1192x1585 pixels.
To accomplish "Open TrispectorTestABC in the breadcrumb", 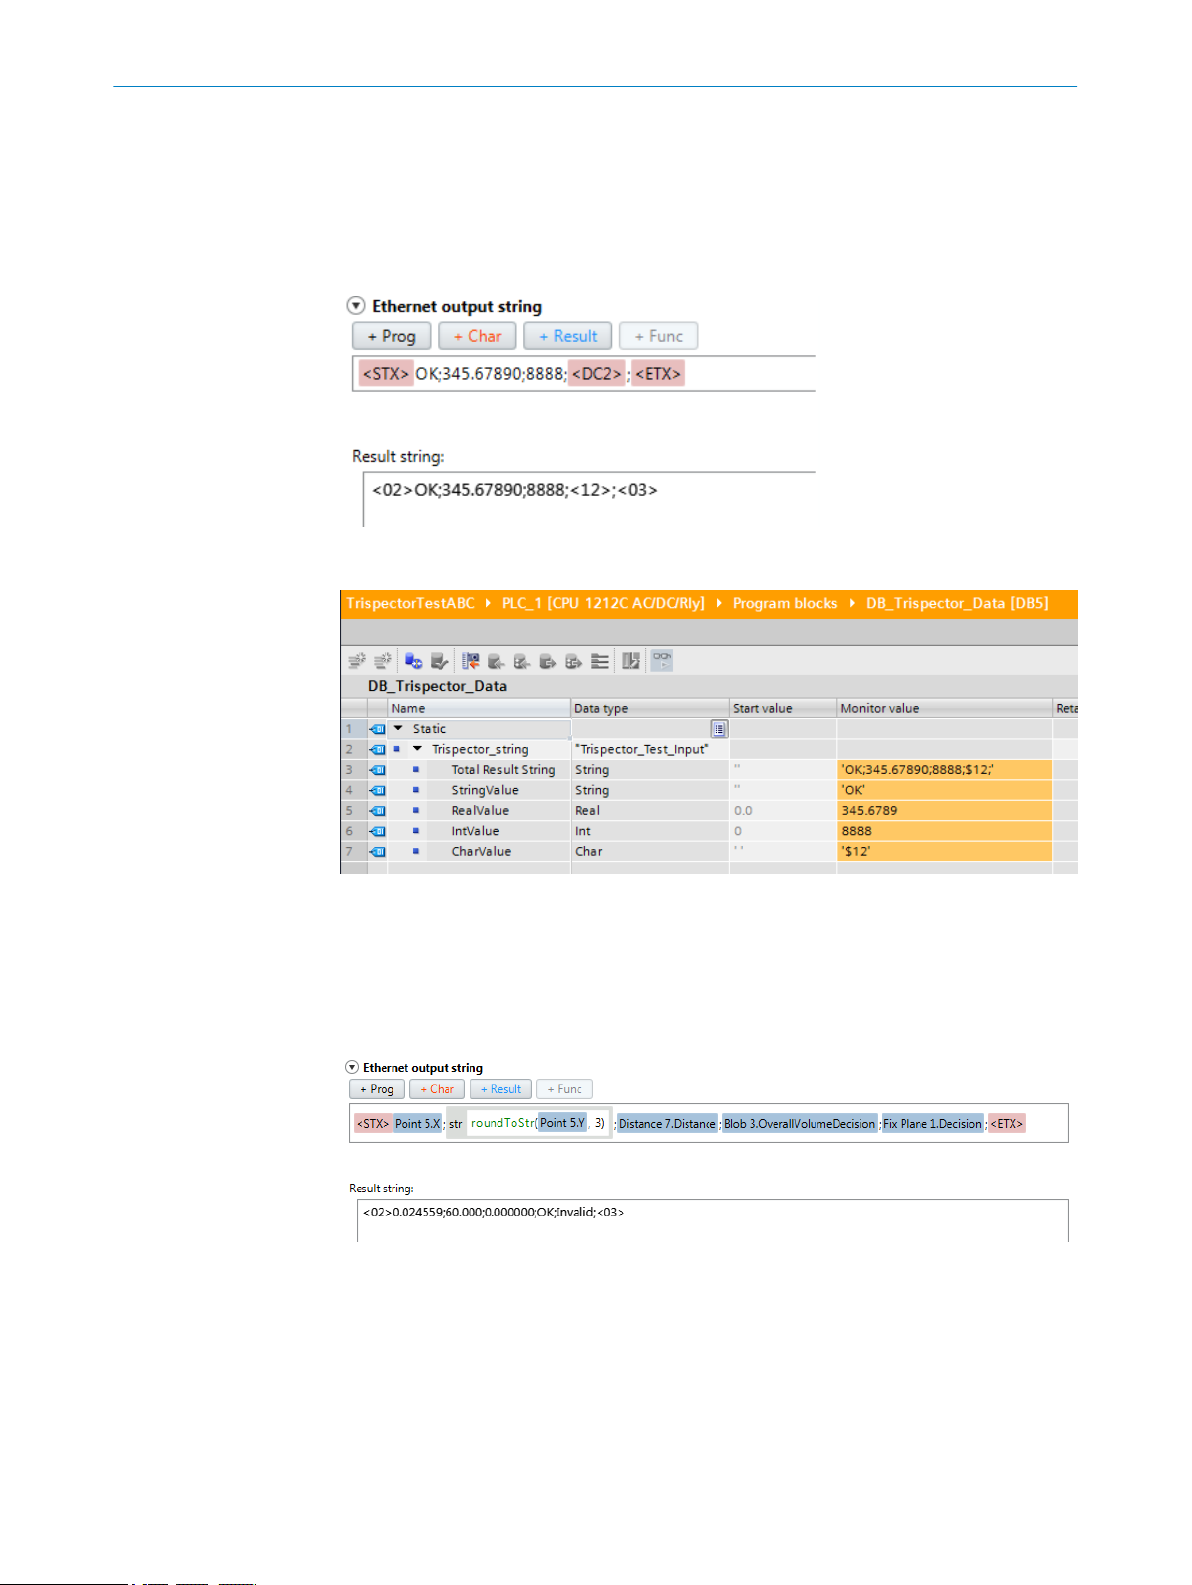I will click(x=411, y=603).
